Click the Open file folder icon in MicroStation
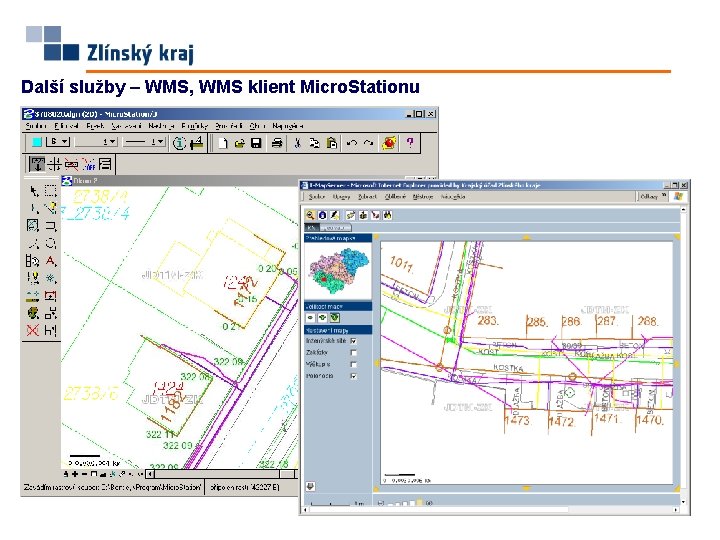This screenshot has height=540, width=720. pos(239,143)
